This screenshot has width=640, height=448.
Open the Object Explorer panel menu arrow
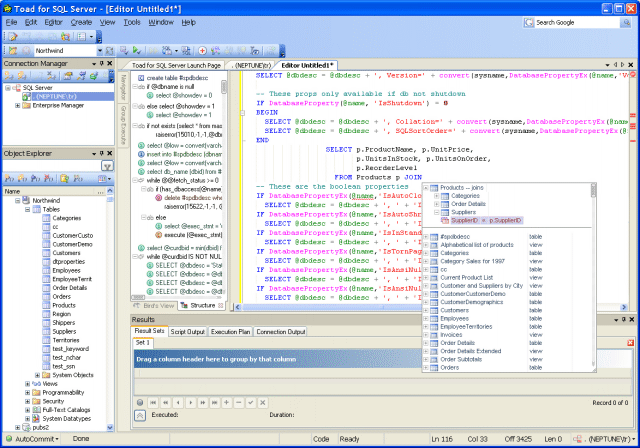coord(94,154)
